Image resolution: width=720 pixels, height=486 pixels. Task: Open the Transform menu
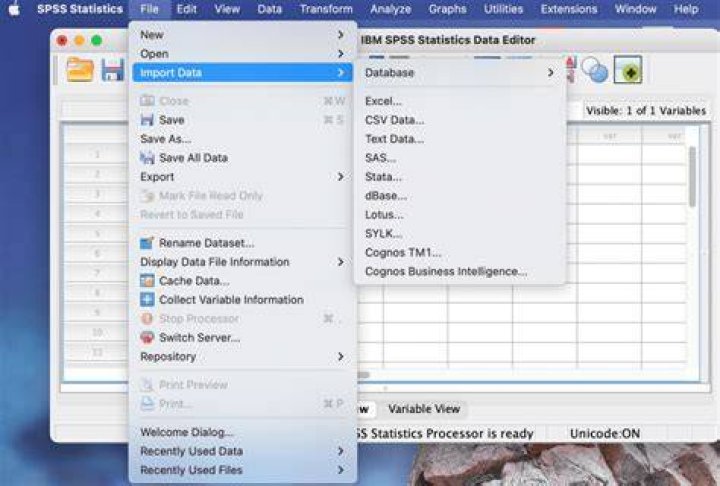(x=326, y=9)
